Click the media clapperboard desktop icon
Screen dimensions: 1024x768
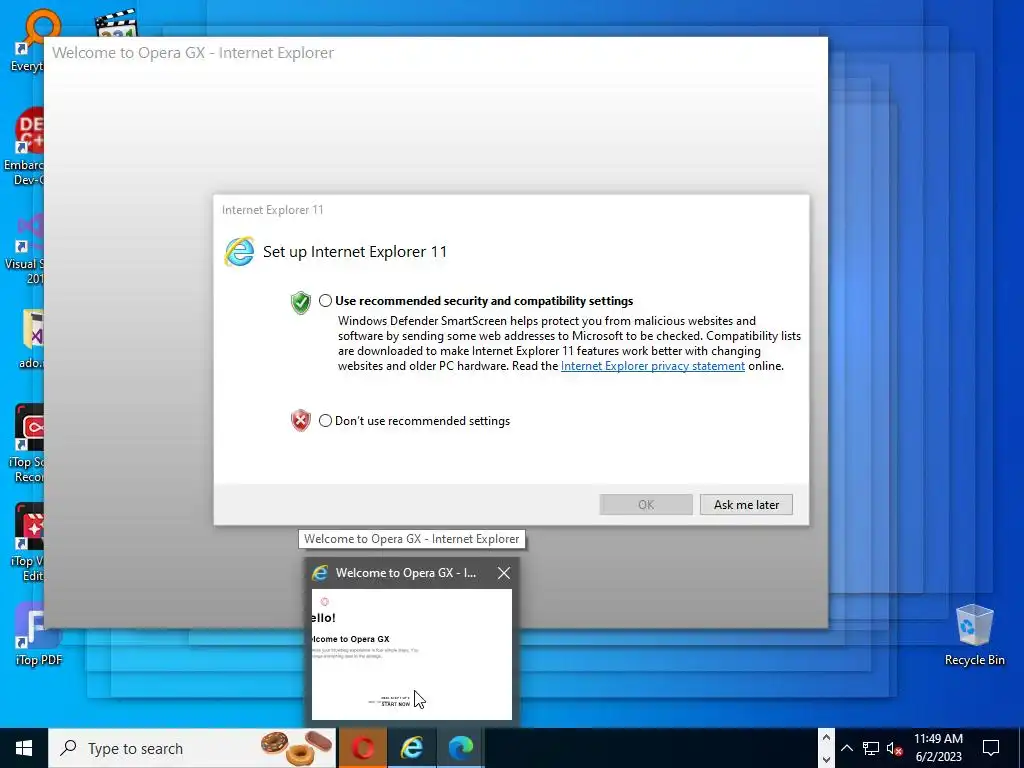116,23
